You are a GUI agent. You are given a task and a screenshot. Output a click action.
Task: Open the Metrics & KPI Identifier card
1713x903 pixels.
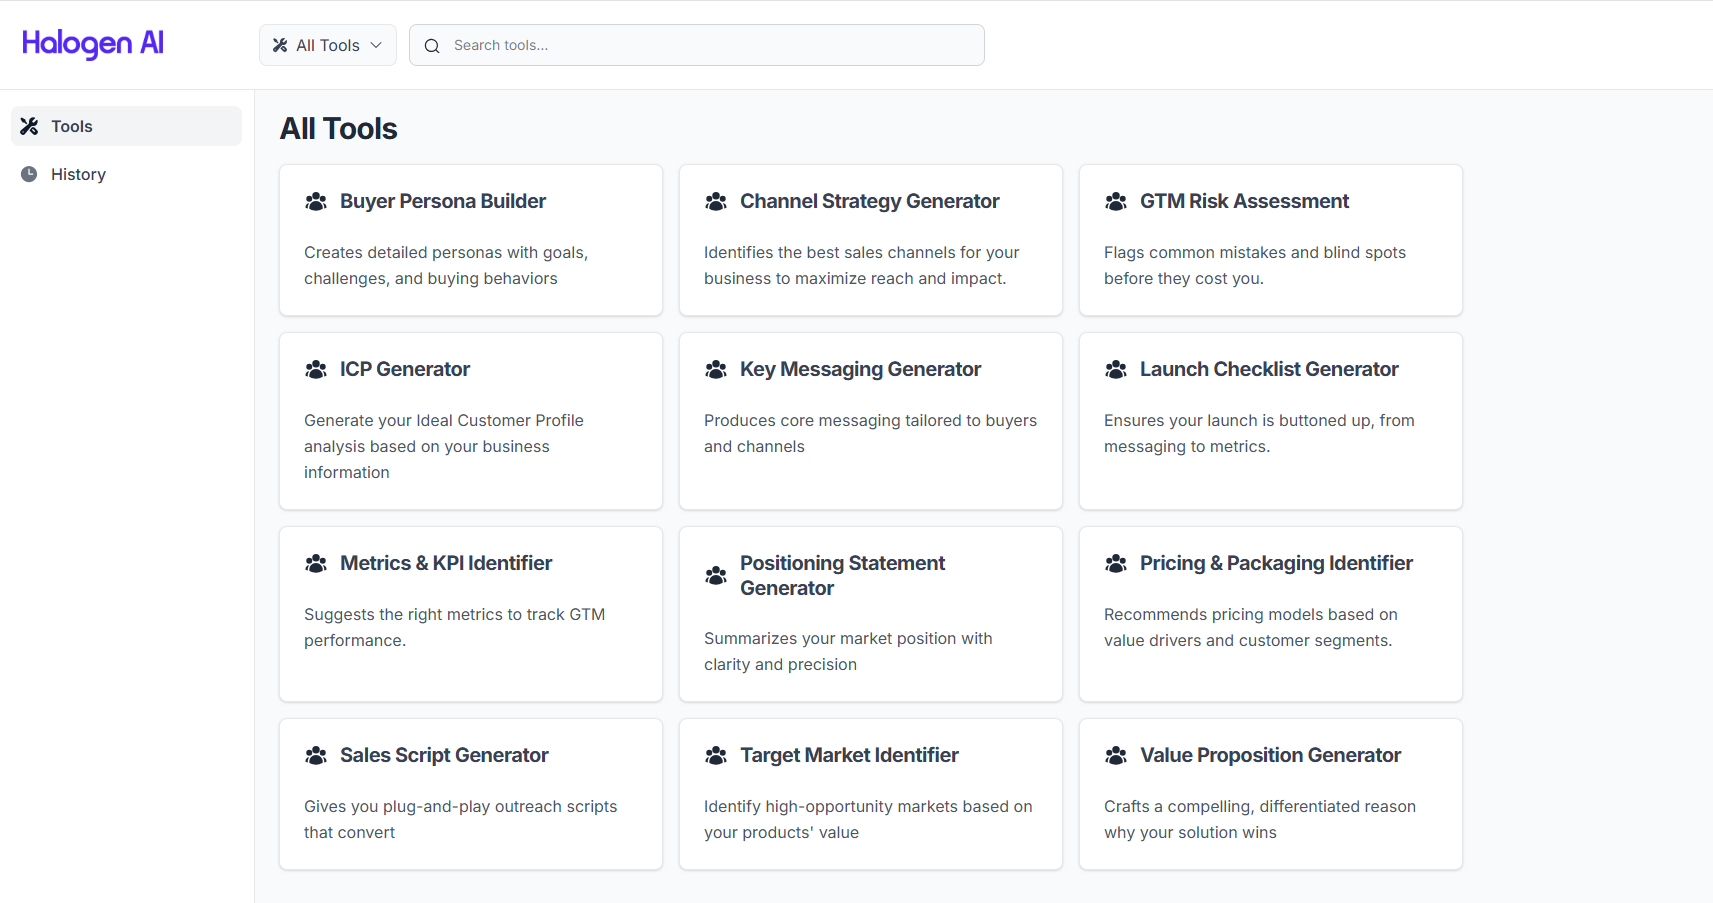pyautogui.click(x=470, y=613)
